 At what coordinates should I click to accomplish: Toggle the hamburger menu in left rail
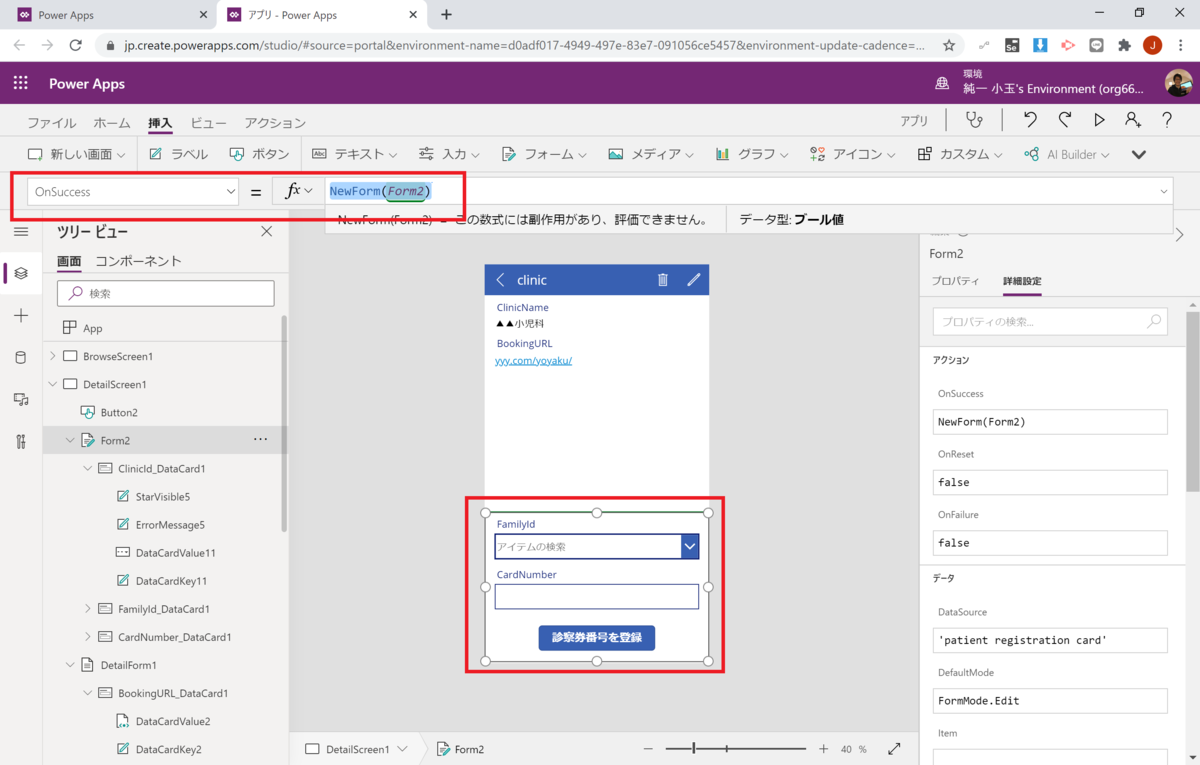(21, 232)
